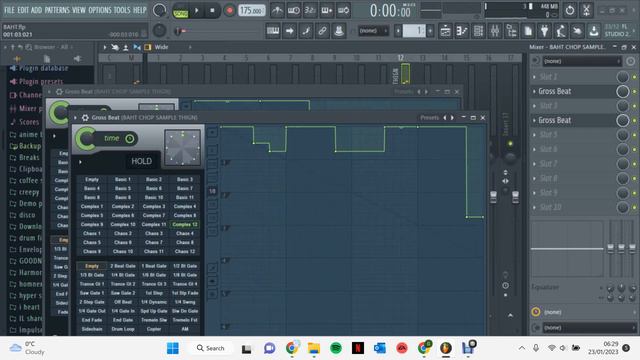Open Netflix from the taskbar
640x360 pixels.
pos(358,348)
